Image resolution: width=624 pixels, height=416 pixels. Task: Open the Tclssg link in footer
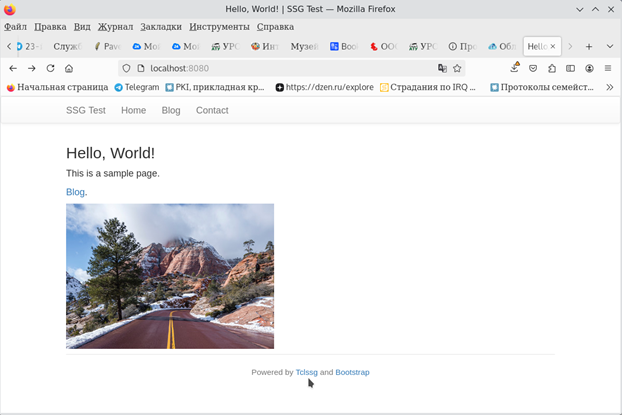306,372
